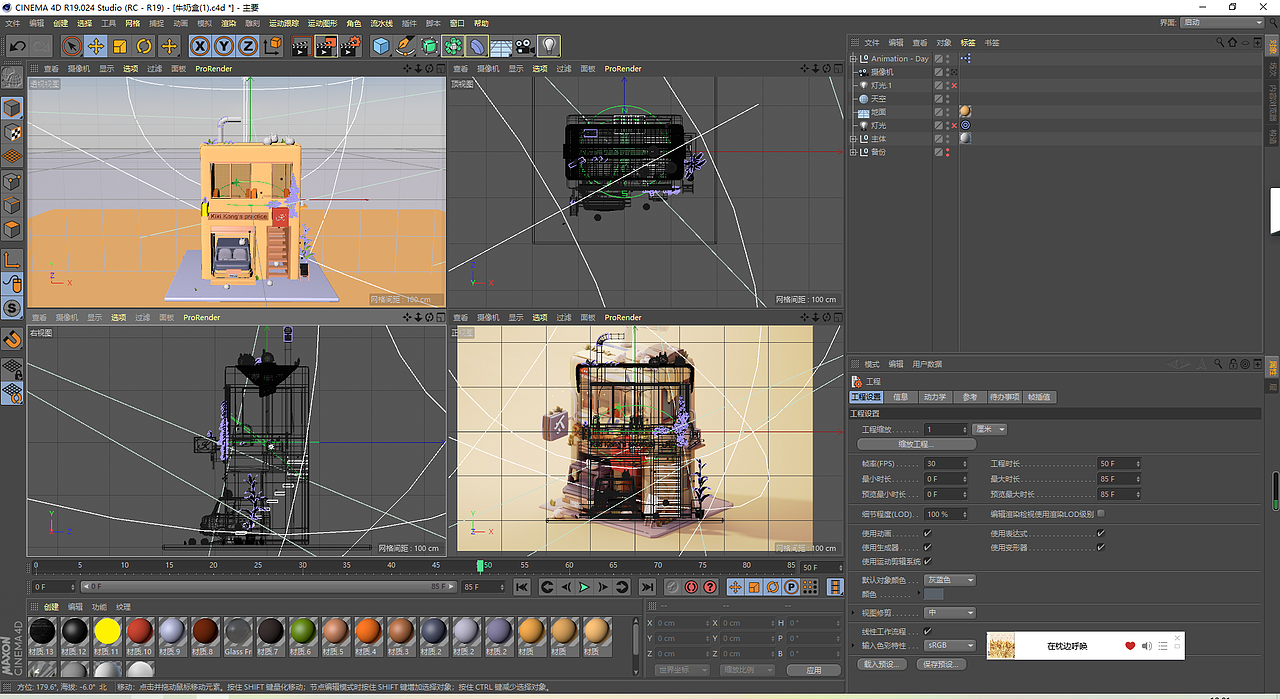
Task: Go to start of animation button
Action: tap(522, 587)
